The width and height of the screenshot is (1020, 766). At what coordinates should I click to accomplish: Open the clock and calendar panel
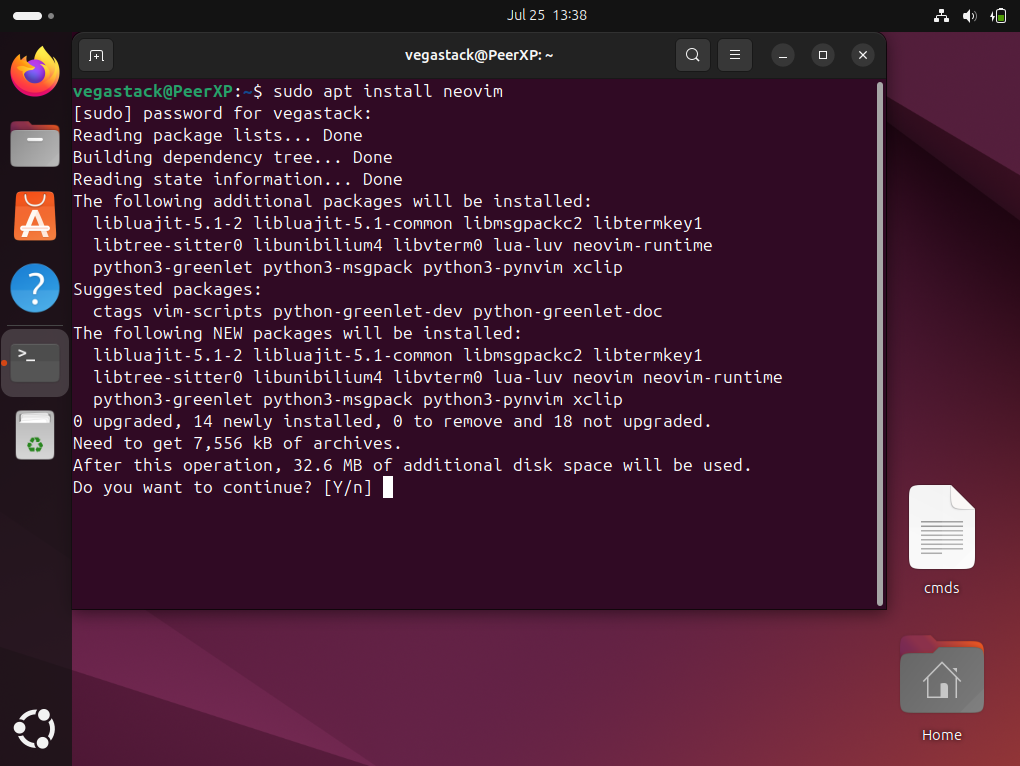click(x=546, y=15)
